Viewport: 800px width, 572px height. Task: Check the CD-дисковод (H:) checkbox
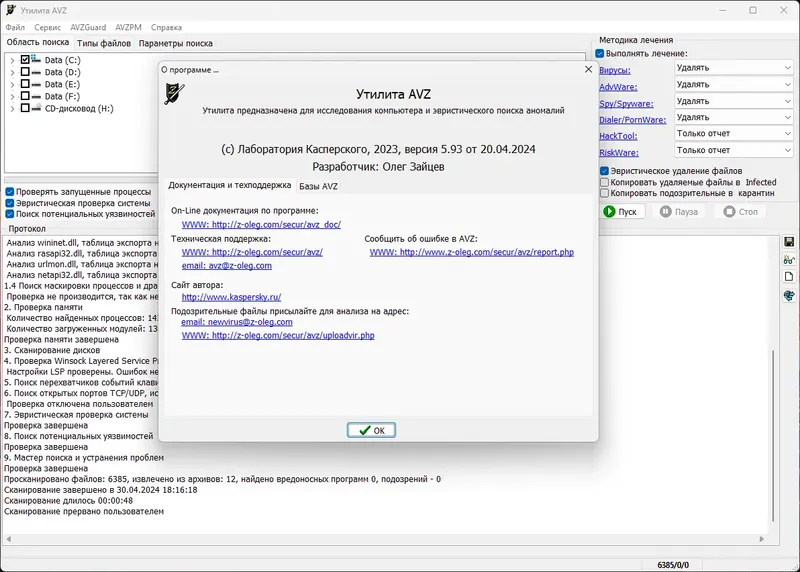(x=25, y=108)
